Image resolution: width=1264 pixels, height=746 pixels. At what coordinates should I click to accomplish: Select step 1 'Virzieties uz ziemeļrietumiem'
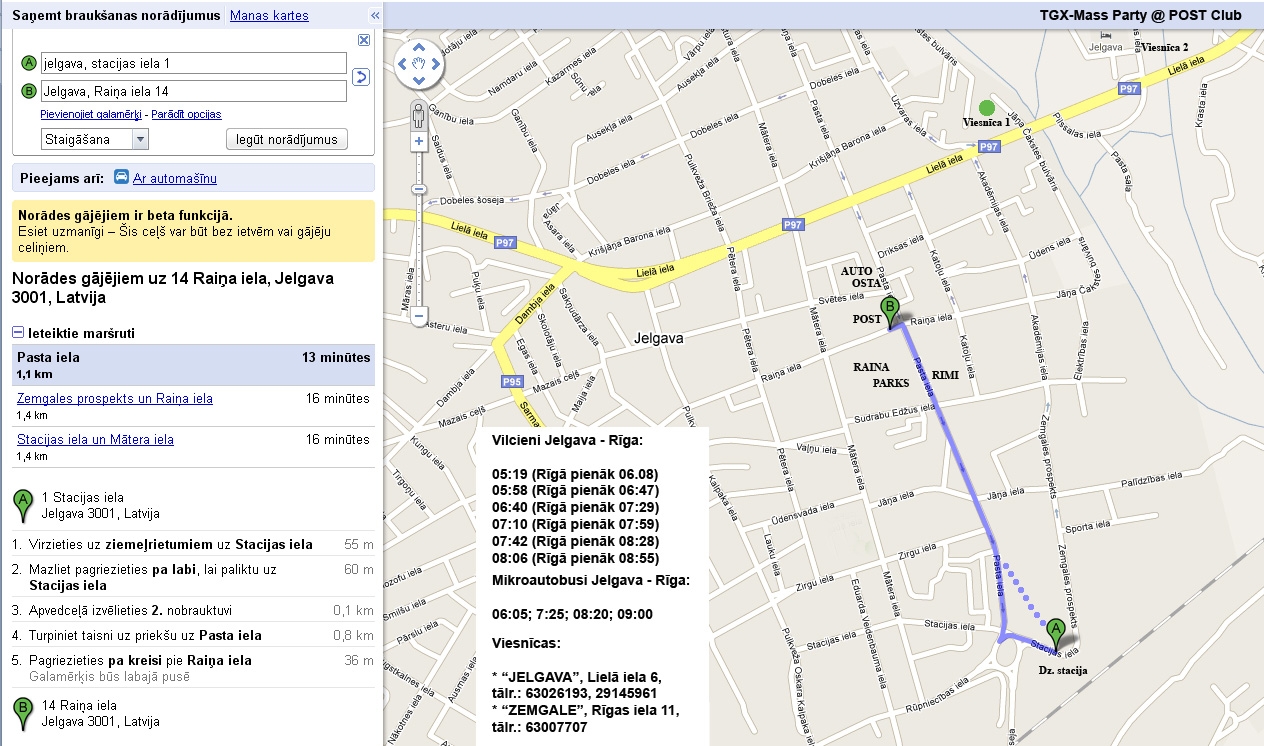pyautogui.click(x=193, y=545)
